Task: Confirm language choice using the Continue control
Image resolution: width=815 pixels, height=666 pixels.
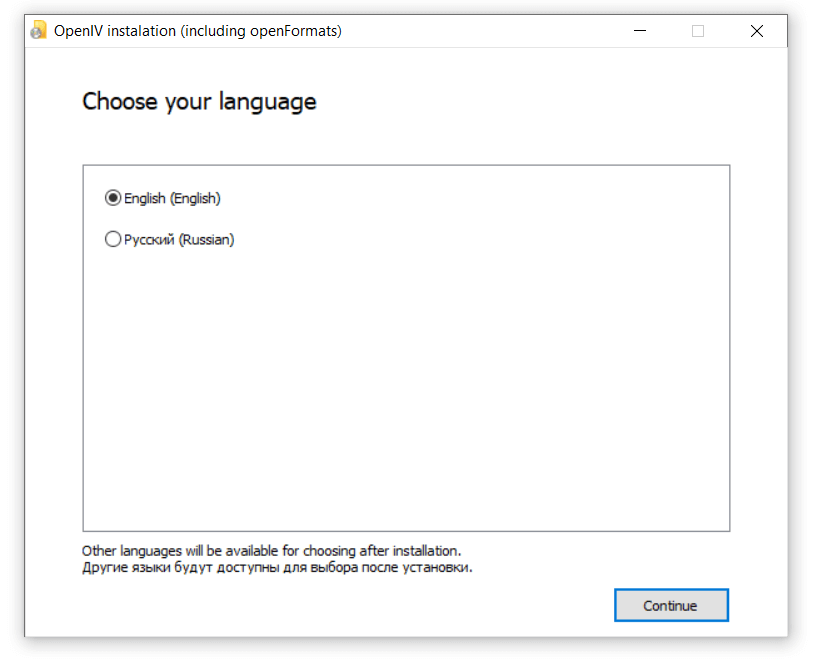Action: pyautogui.click(x=671, y=605)
